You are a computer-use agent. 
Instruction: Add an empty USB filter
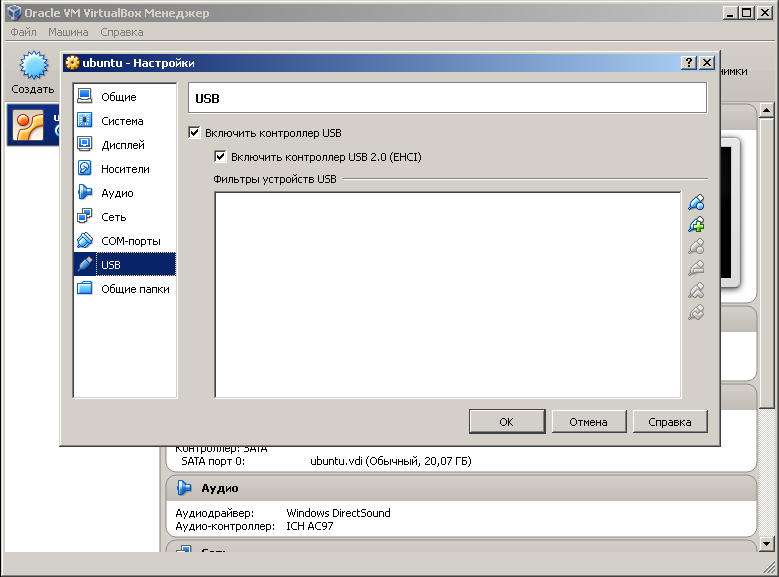[696, 202]
